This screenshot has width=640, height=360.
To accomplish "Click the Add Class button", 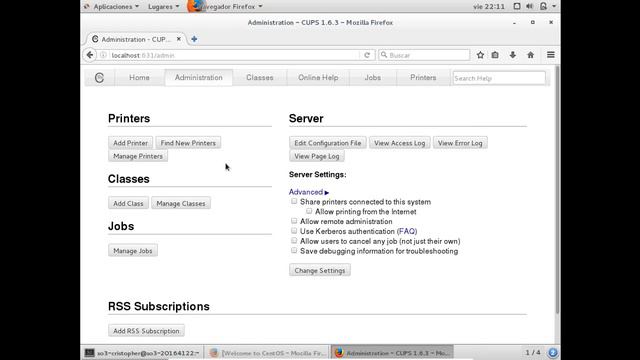I will [x=128, y=203].
